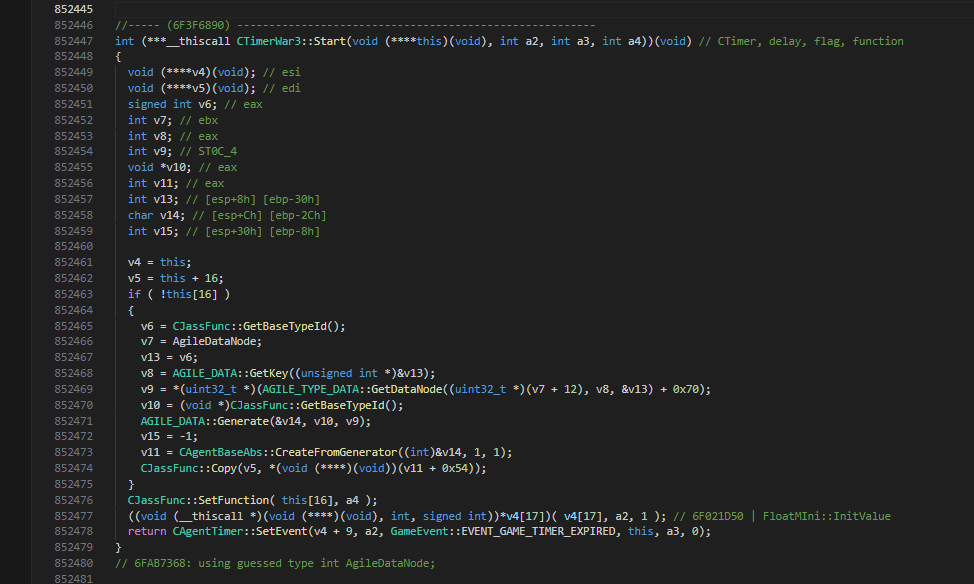The height and width of the screenshot is (584, 974).
Task: Click line number 852480
Action: [73, 563]
